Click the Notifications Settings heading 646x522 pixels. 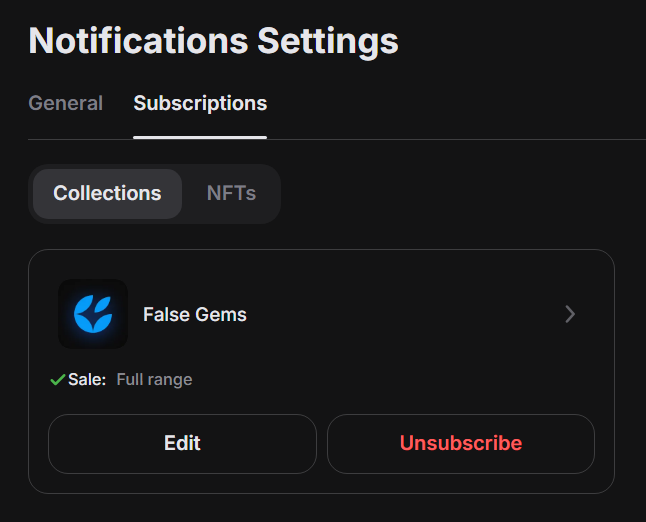(213, 41)
